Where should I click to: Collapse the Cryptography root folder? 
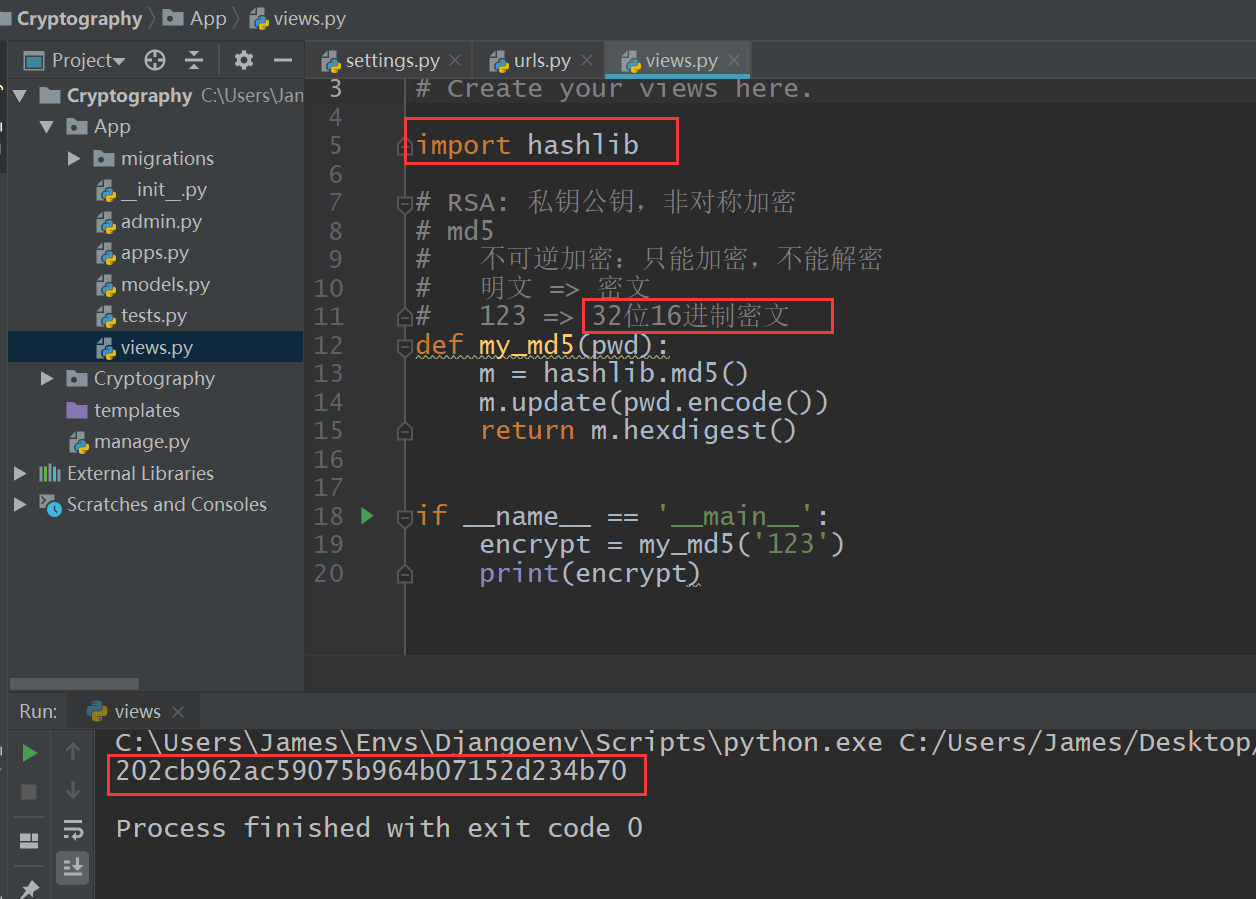[x=20, y=96]
